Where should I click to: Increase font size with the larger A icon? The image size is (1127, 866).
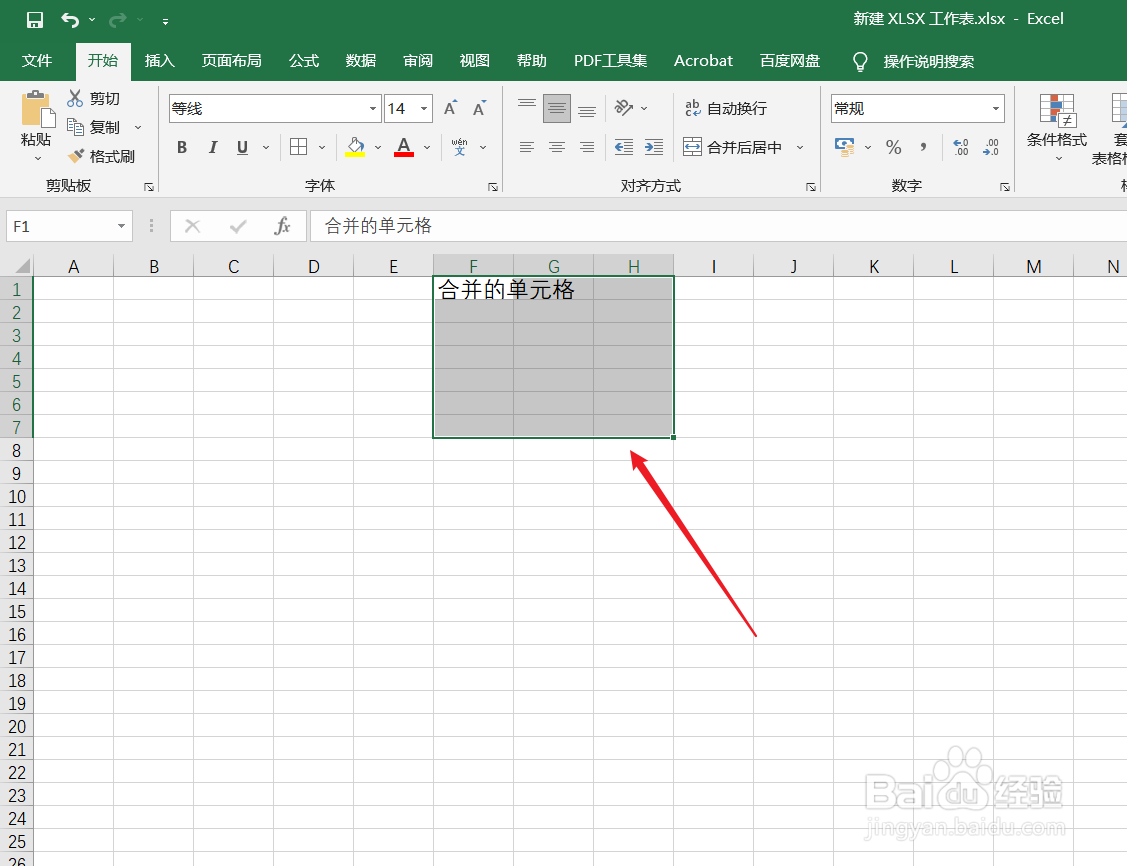[x=451, y=109]
